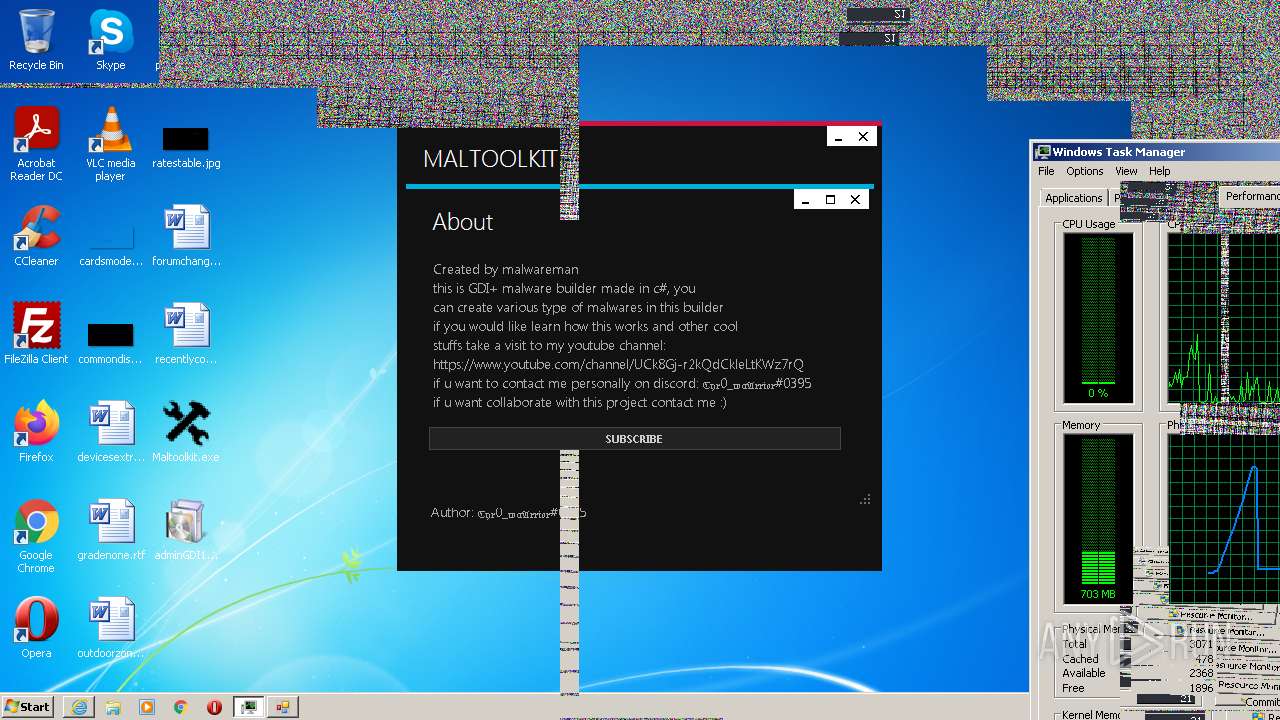Click the About heading in Maltoolkit
The width and height of the screenshot is (1280, 720).
[x=463, y=222]
